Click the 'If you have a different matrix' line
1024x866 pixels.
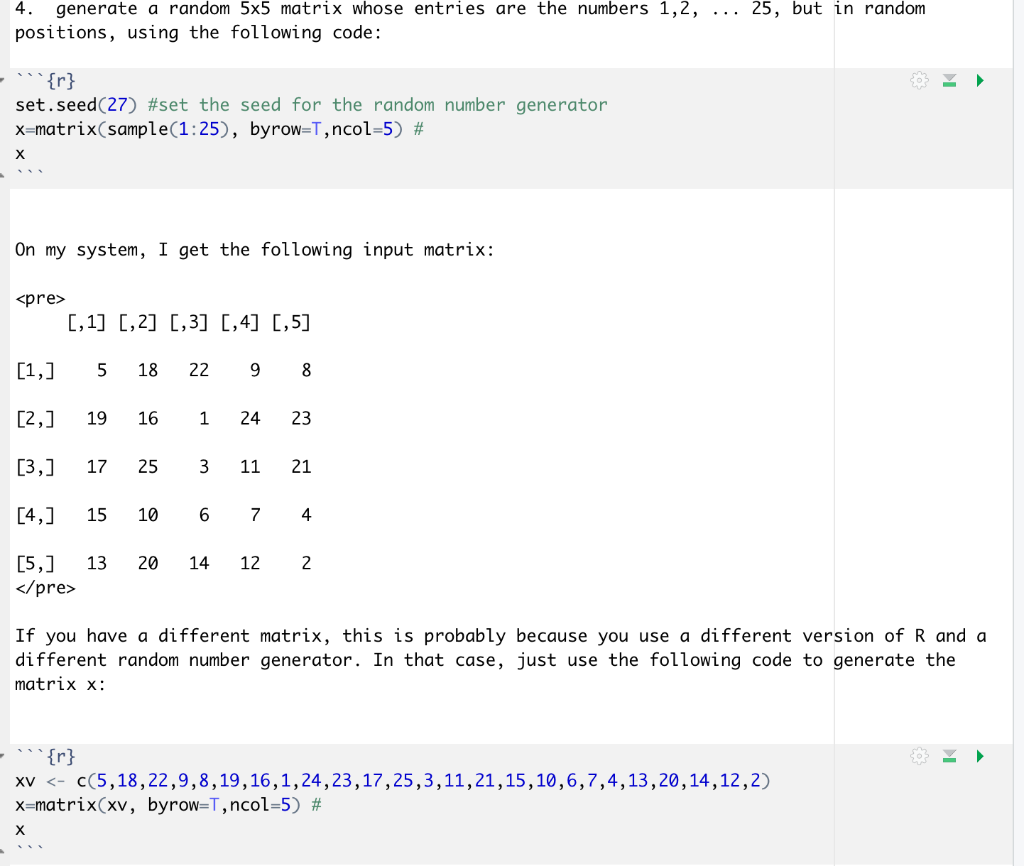[x=500, y=636]
